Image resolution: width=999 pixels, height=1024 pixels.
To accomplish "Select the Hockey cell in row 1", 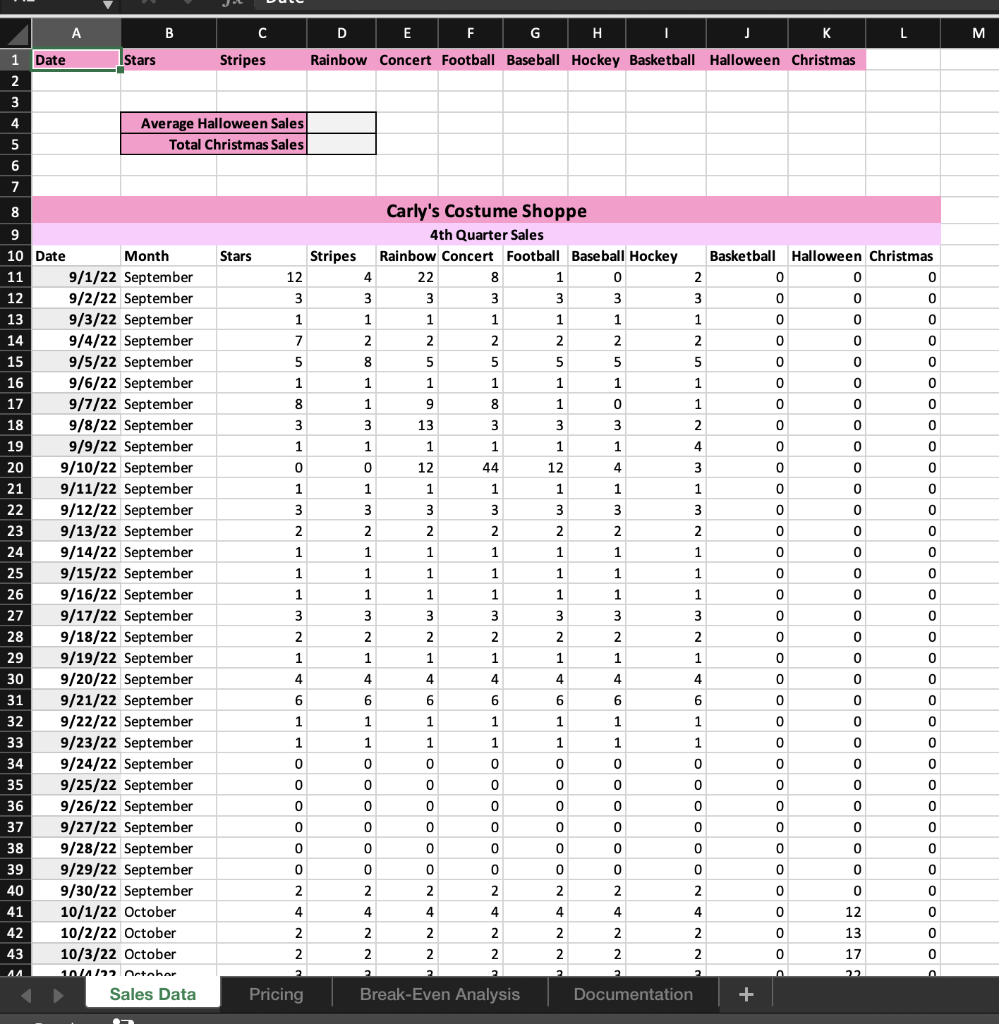I will (x=597, y=60).
